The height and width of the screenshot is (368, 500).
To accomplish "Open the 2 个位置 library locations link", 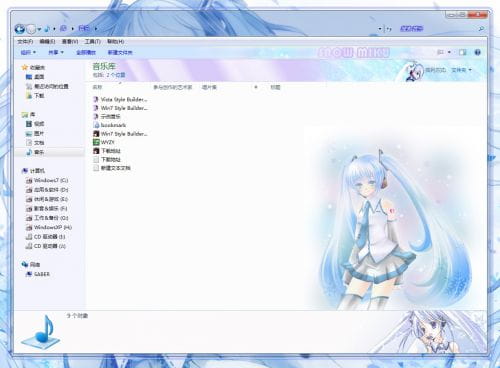I will click(116, 75).
